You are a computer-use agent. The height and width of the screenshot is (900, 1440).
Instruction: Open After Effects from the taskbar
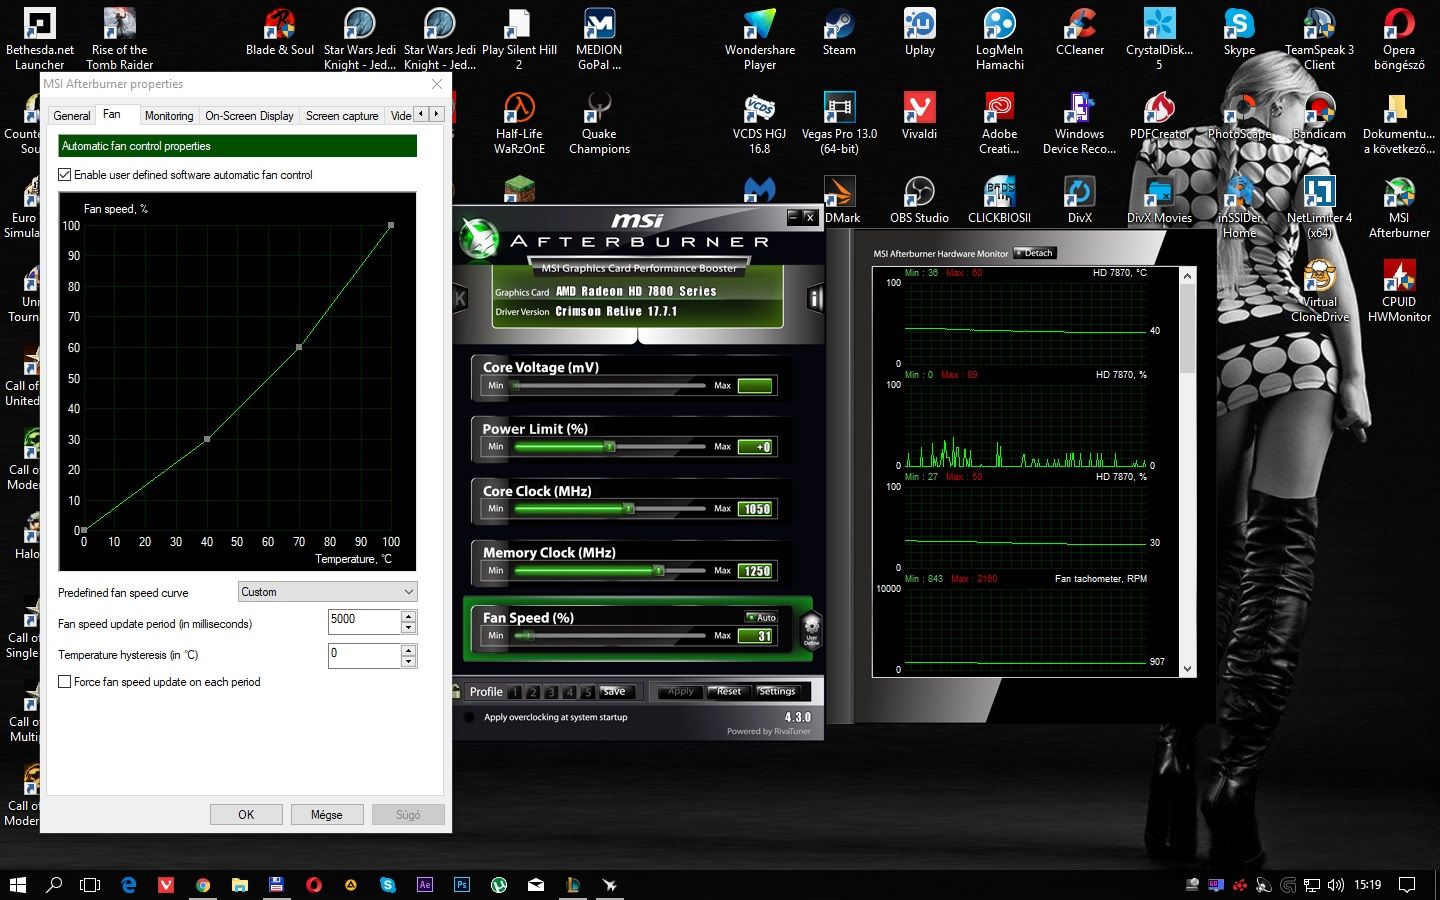pos(425,885)
